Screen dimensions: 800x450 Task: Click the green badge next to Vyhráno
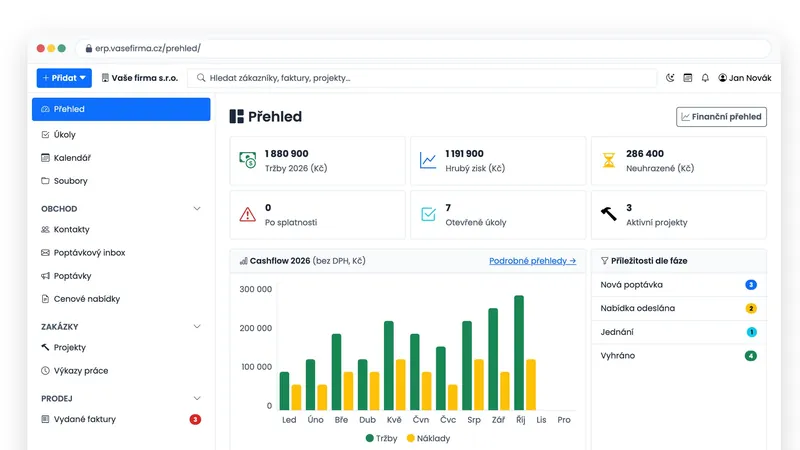click(751, 356)
